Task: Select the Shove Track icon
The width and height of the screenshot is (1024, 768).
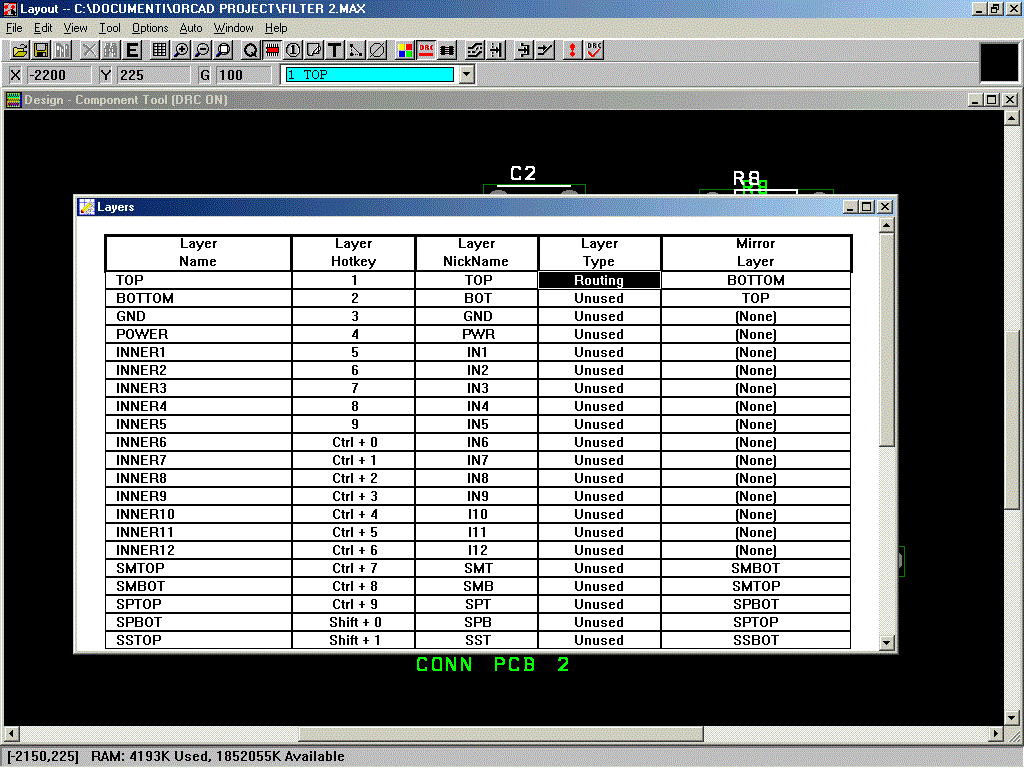Action: coord(496,50)
